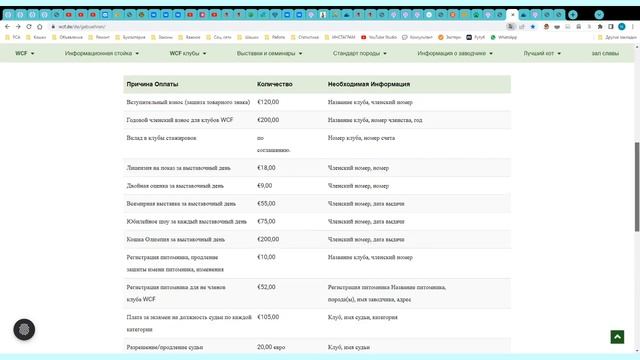Go forward to the next page
Image resolution: width=640 pixels, height=360 pixels.
[18, 27]
